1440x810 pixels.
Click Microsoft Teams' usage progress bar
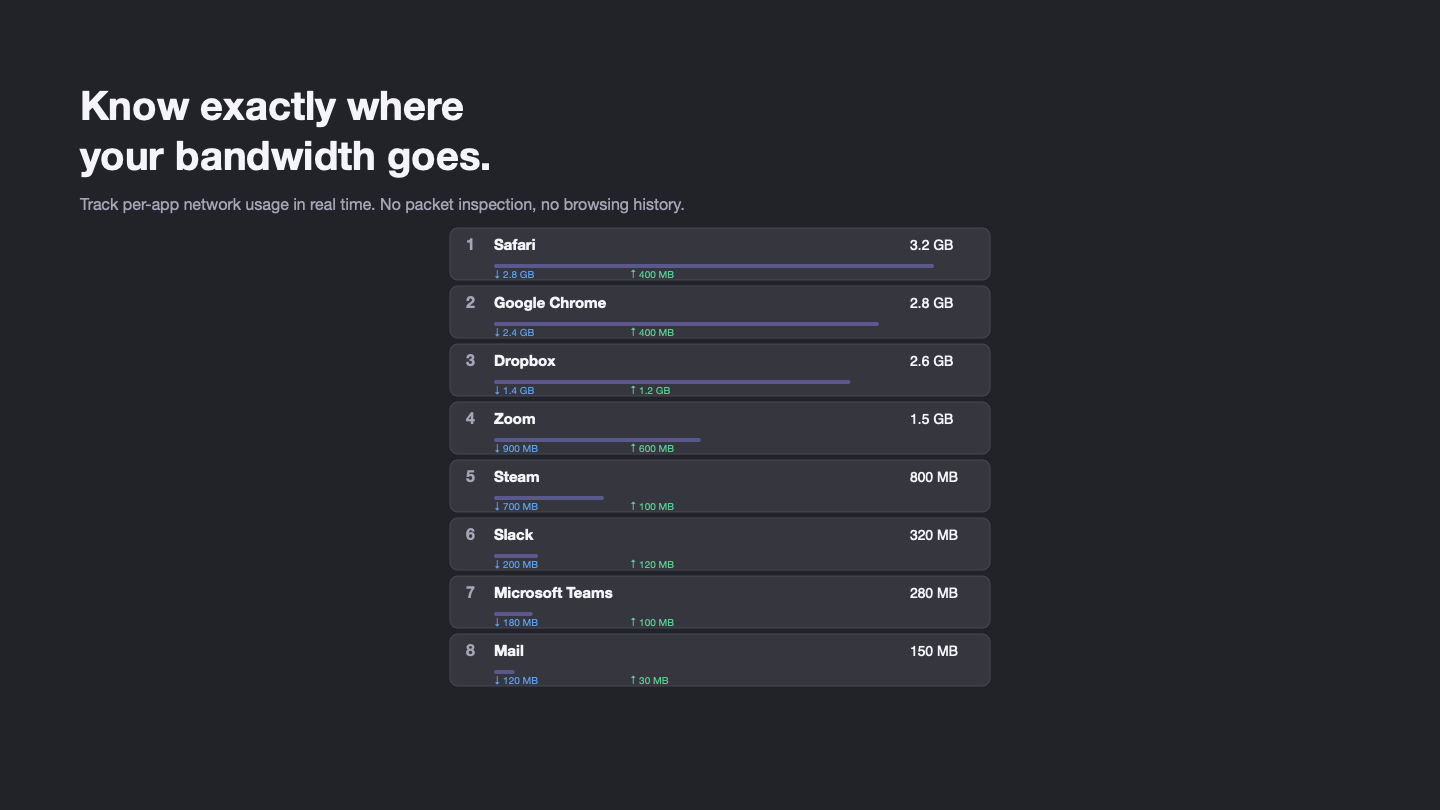pos(513,614)
